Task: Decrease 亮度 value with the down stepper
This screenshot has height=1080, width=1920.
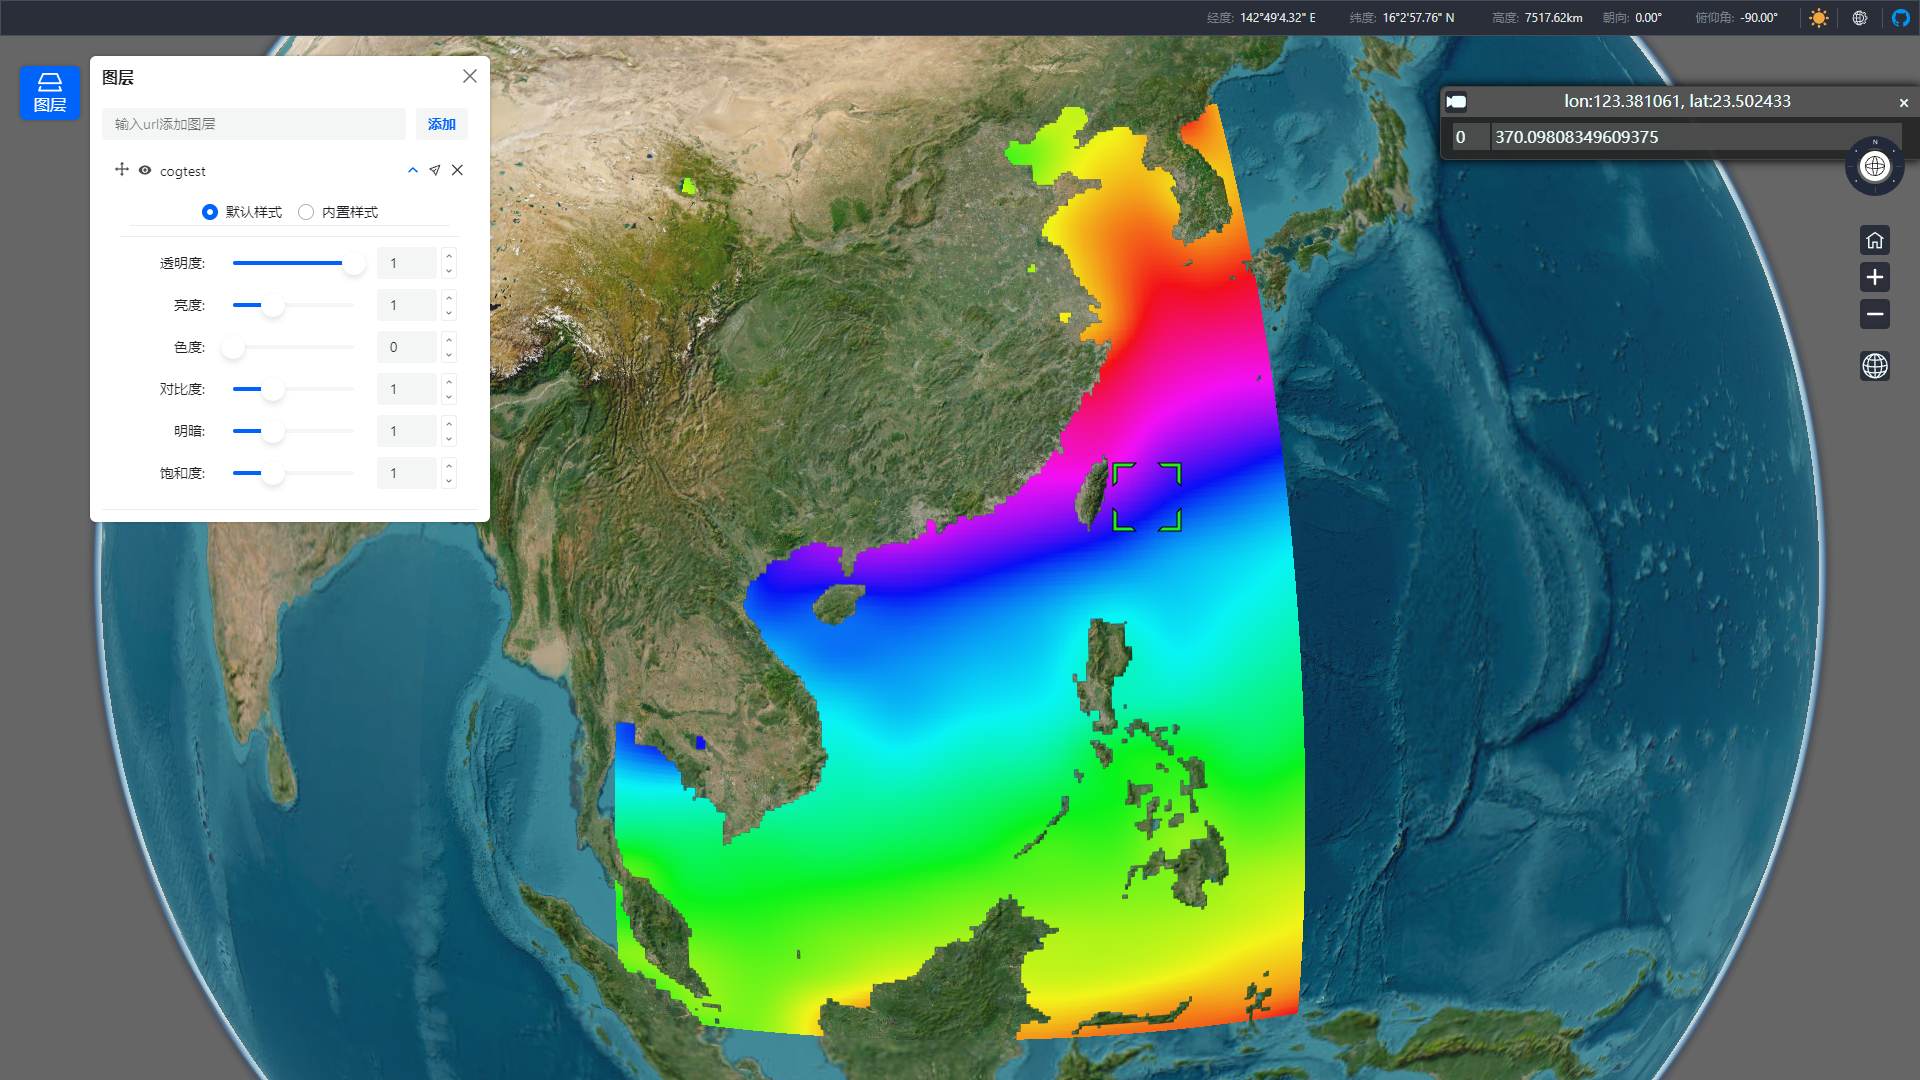Action: pos(449,312)
